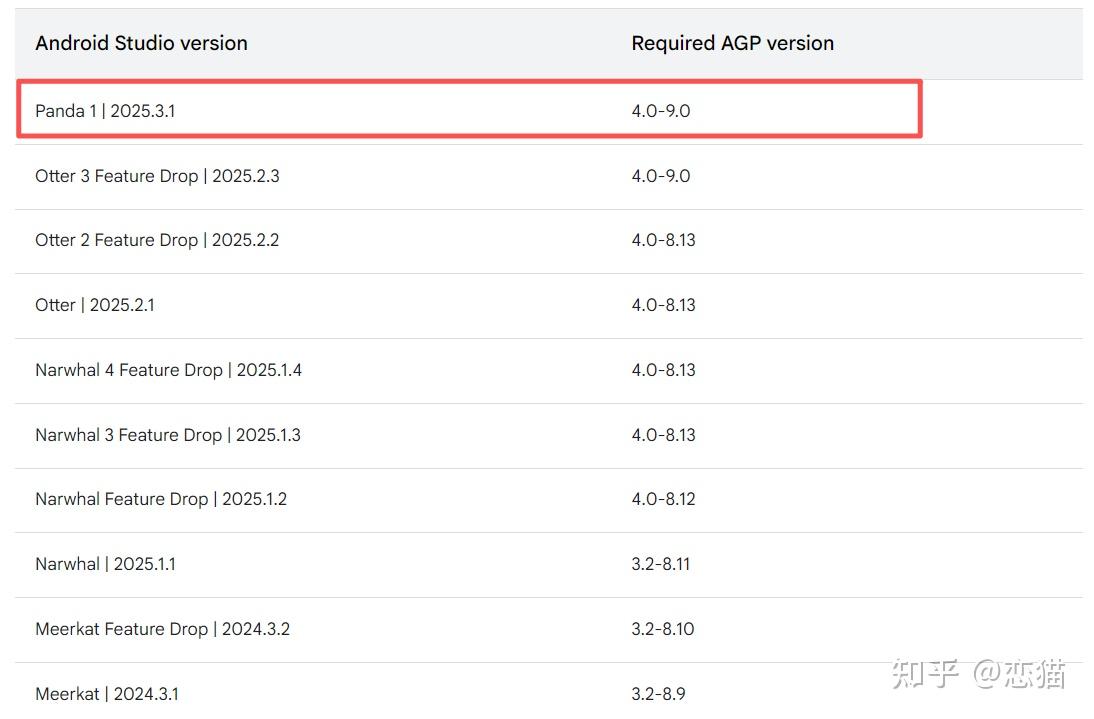Select the AGP value in the Otter | 2025.2.1 row
Image resolution: width=1094 pixels, height=719 pixels.
pos(664,305)
